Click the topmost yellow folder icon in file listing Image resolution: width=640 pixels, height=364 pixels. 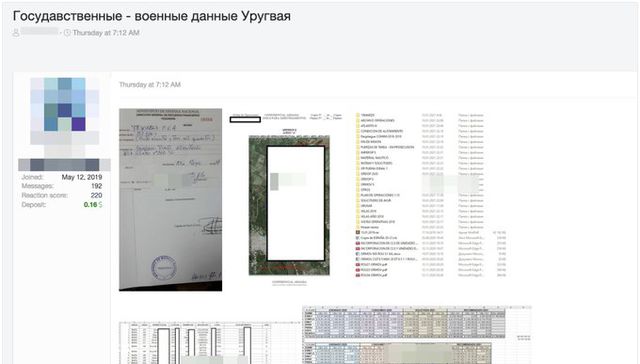[x=358, y=115]
